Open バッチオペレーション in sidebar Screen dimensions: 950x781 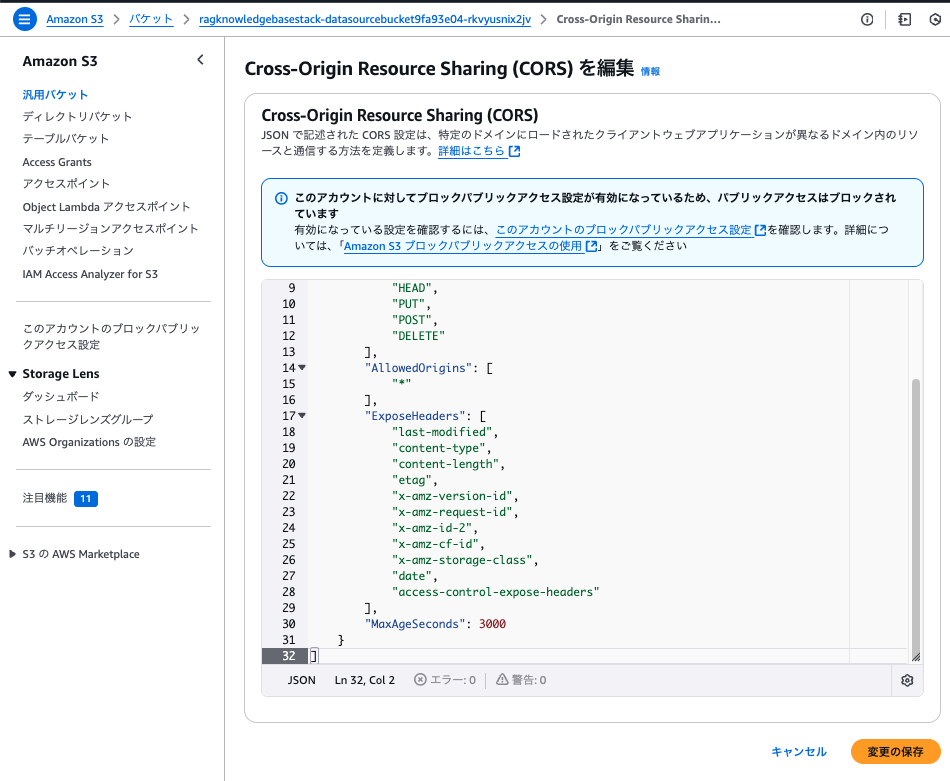(78, 250)
